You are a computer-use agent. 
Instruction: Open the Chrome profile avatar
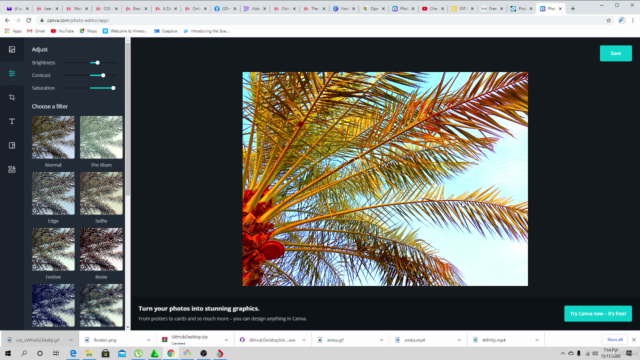[622, 20]
